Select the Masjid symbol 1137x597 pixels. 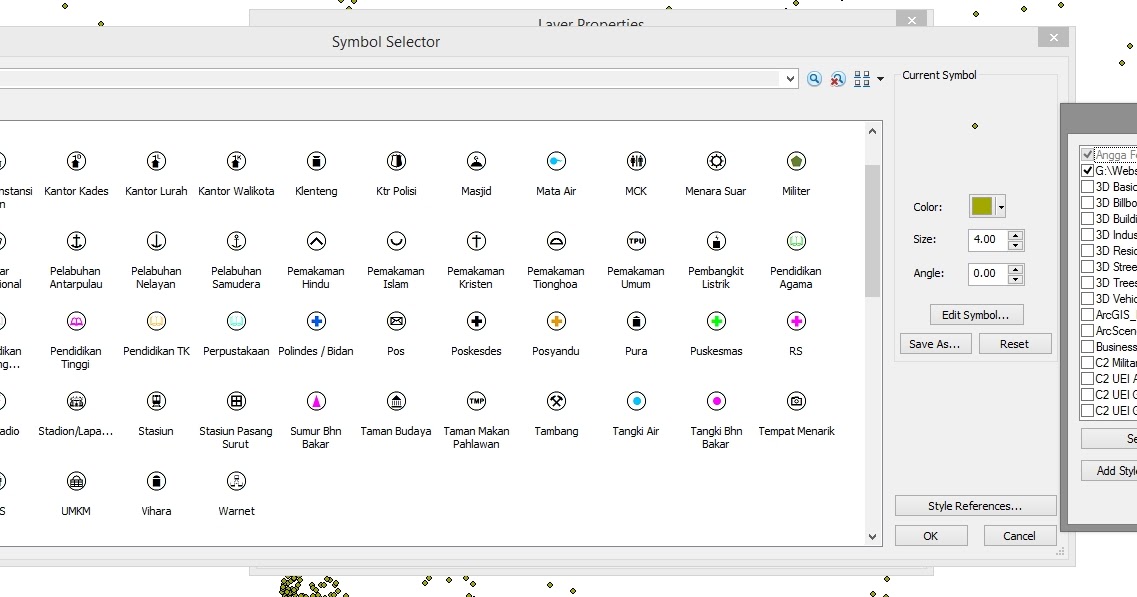pos(475,161)
